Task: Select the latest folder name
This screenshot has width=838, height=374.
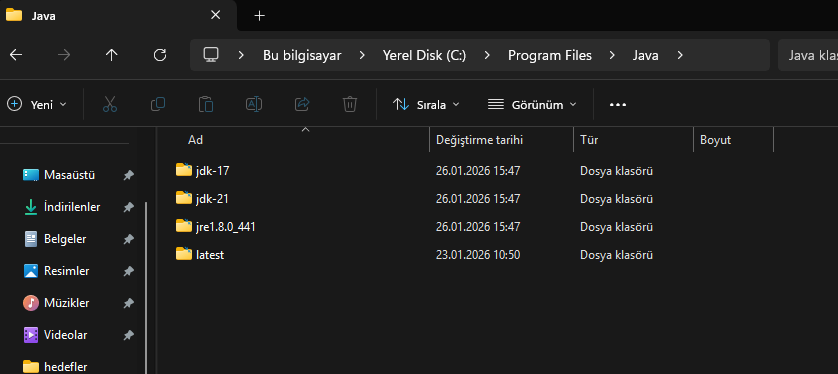Action: (x=210, y=255)
